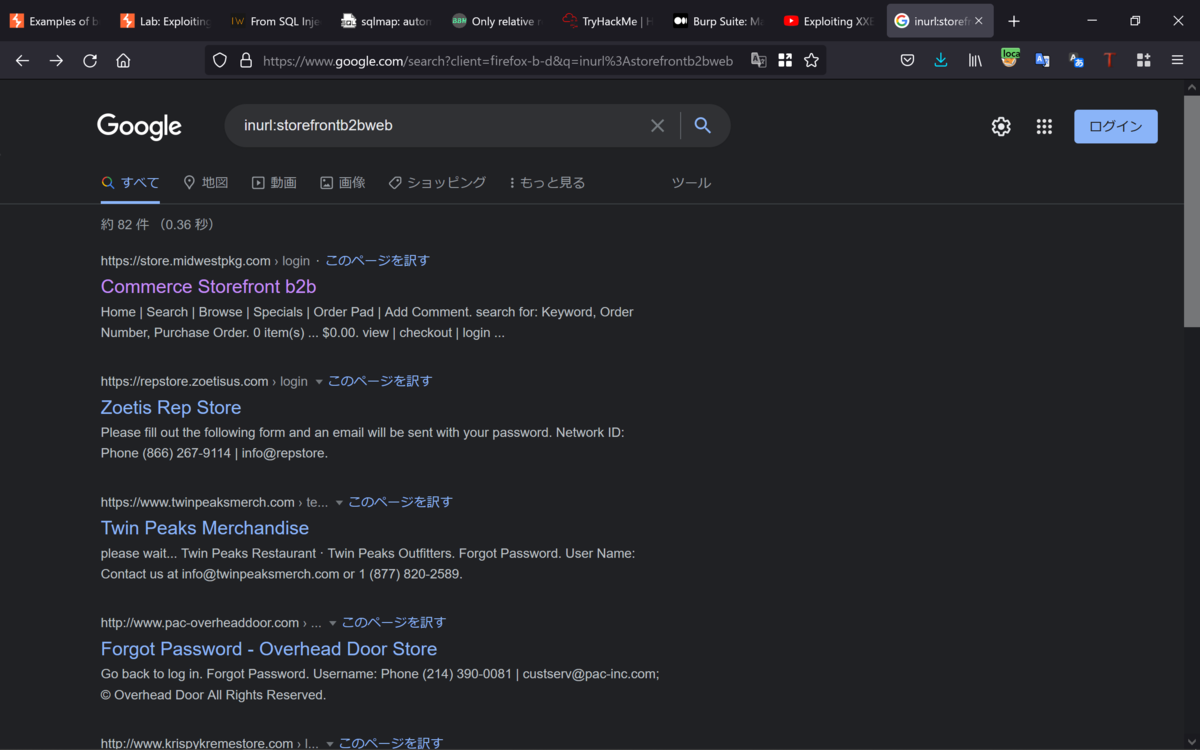Open the Firefox home page
The width and height of the screenshot is (1200, 750).
tap(123, 61)
